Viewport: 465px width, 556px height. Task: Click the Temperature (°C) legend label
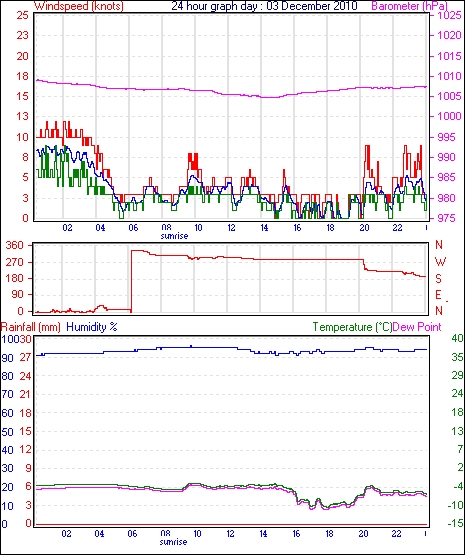coord(352,327)
